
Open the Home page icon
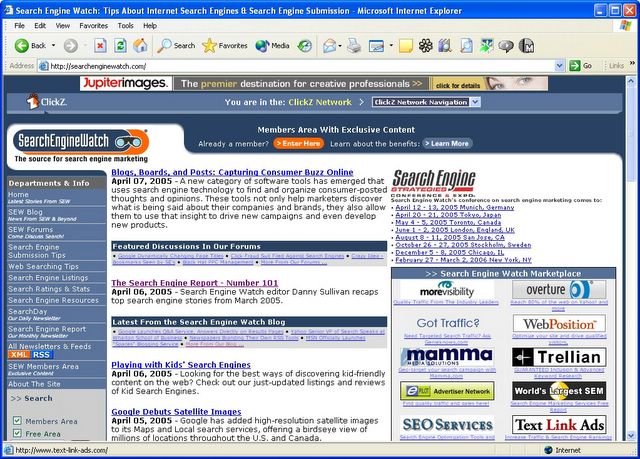coord(140,45)
